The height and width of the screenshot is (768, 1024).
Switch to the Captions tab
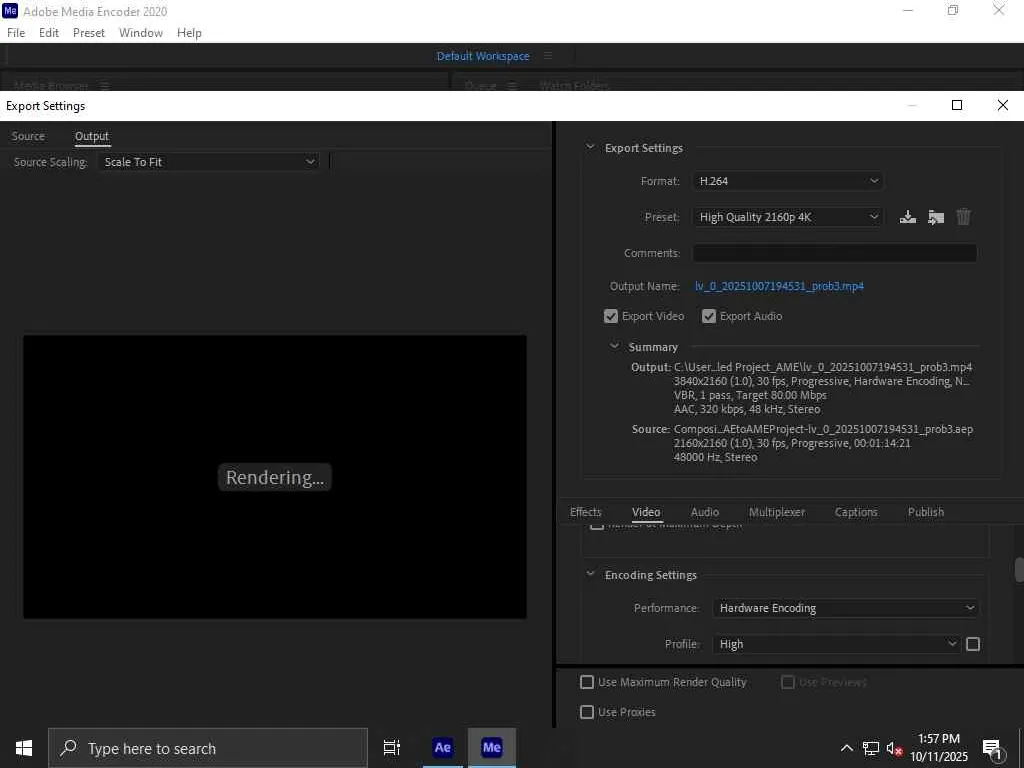(856, 512)
